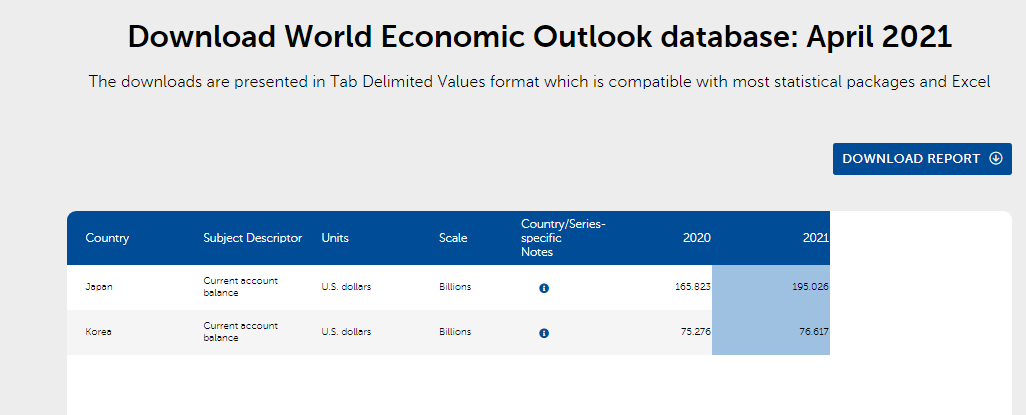
Task: Click the page title heading text
Action: [x=540, y=37]
